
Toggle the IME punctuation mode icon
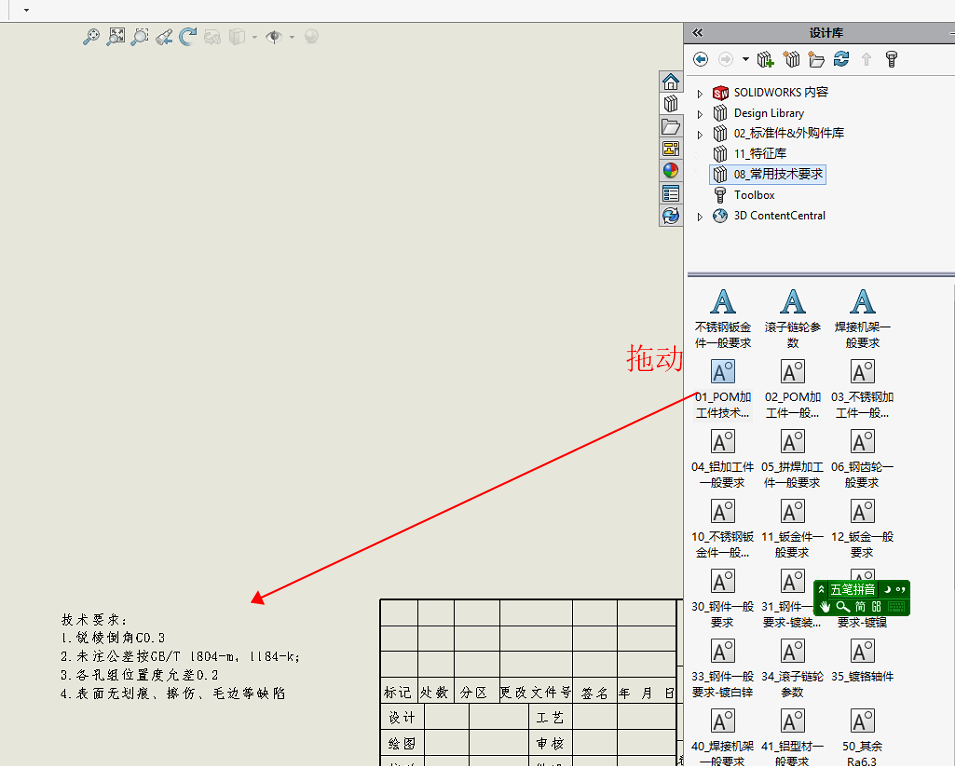[900, 589]
